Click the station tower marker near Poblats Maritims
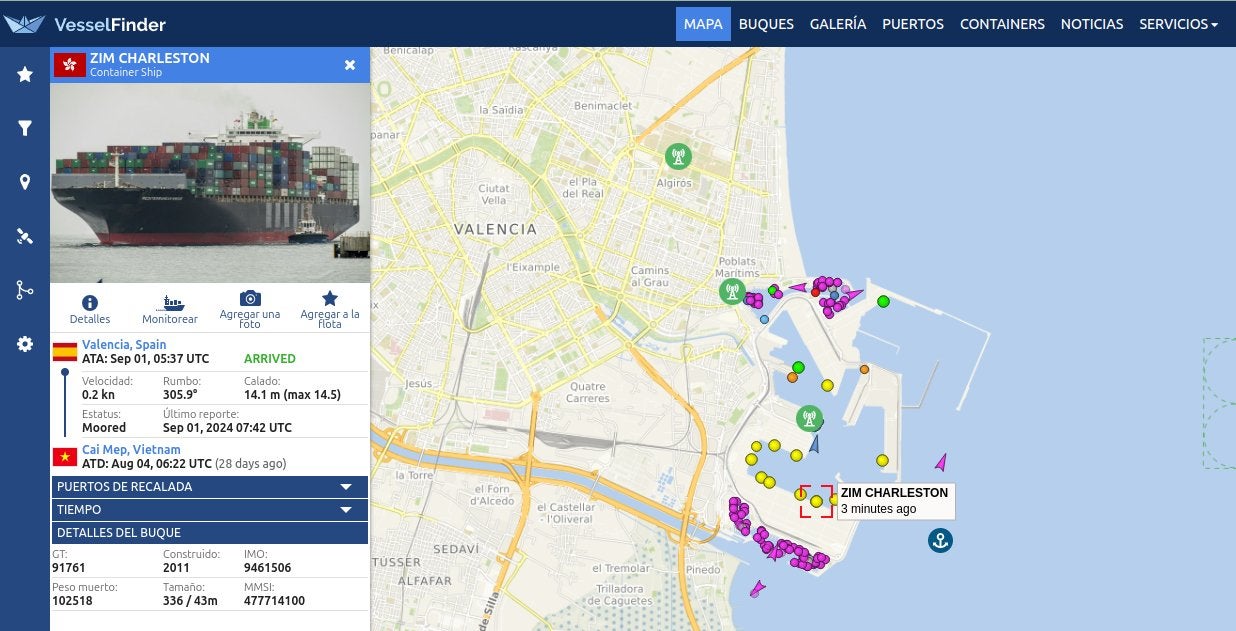The height and width of the screenshot is (631, 1236). pos(732,291)
